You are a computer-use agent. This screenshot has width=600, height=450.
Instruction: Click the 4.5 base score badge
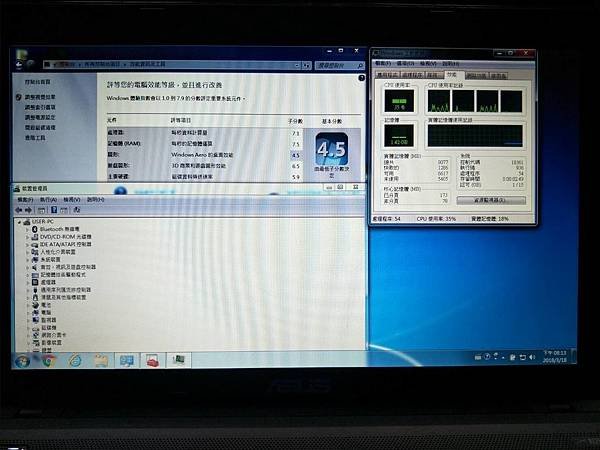[x=332, y=149]
